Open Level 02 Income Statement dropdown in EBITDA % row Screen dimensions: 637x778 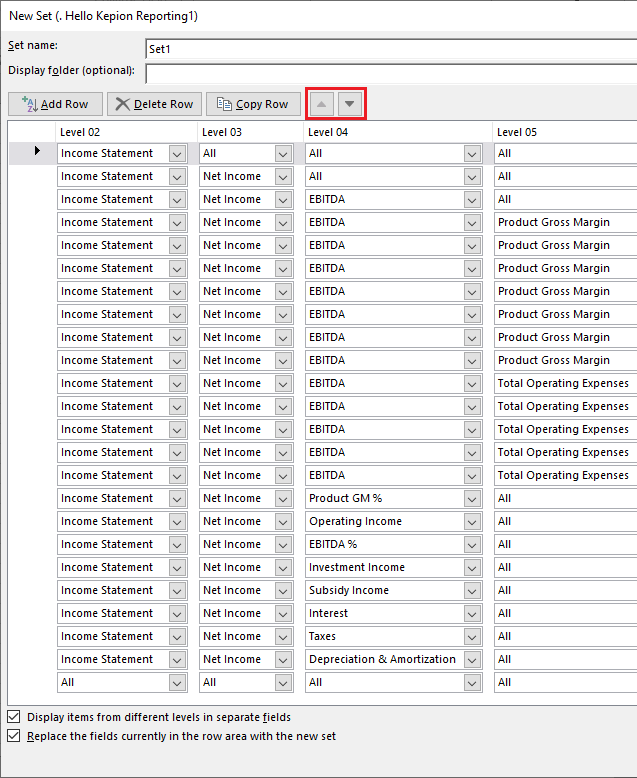click(x=177, y=544)
